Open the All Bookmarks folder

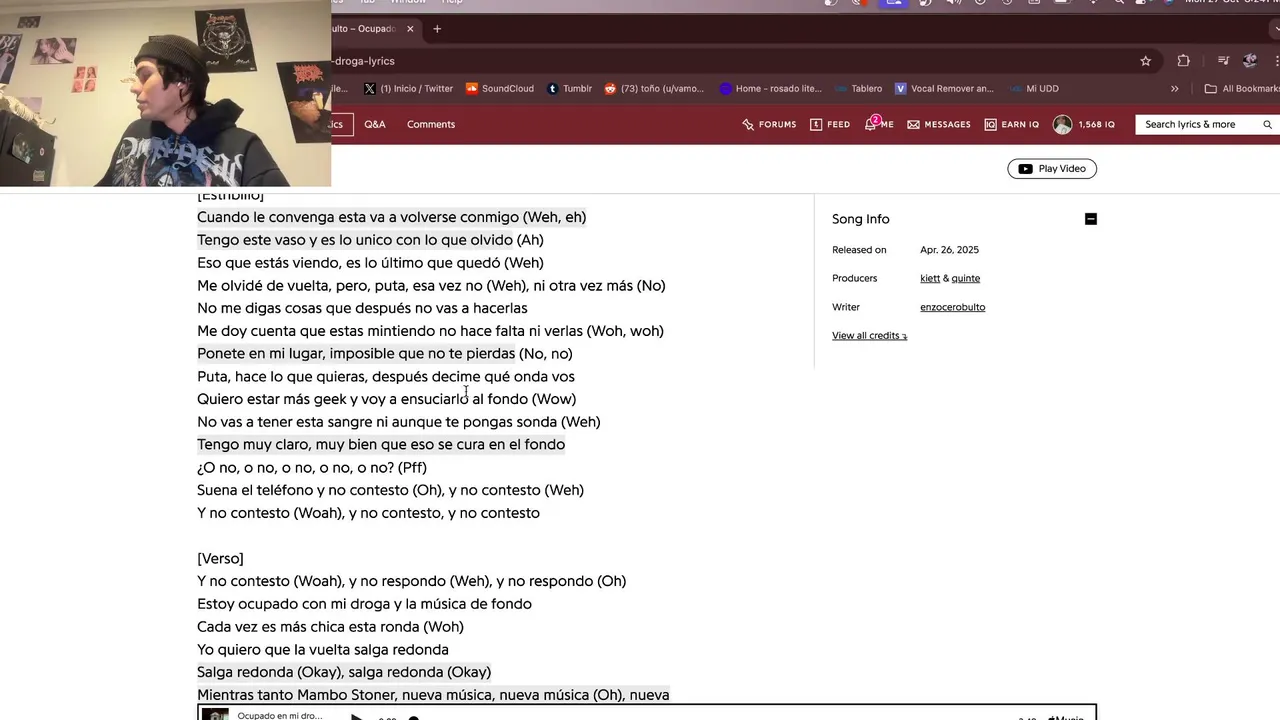pos(1242,89)
